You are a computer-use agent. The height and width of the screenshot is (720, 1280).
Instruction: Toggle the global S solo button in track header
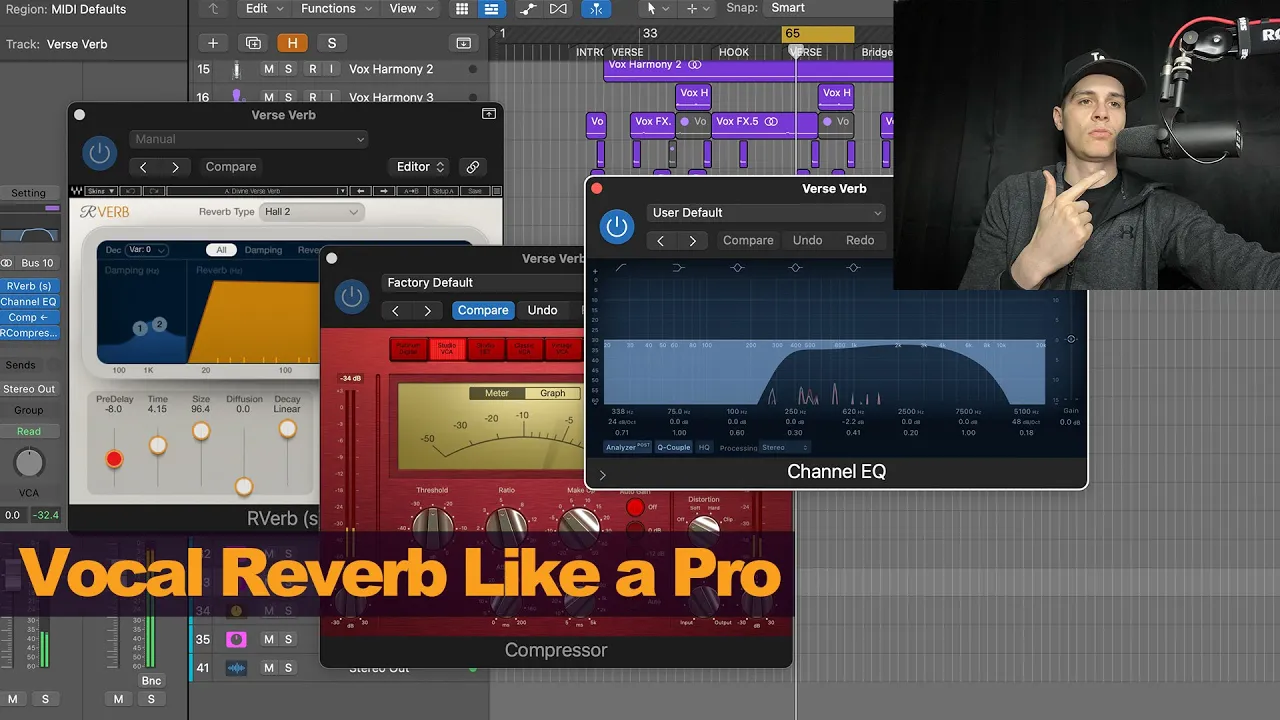pyautogui.click(x=332, y=43)
